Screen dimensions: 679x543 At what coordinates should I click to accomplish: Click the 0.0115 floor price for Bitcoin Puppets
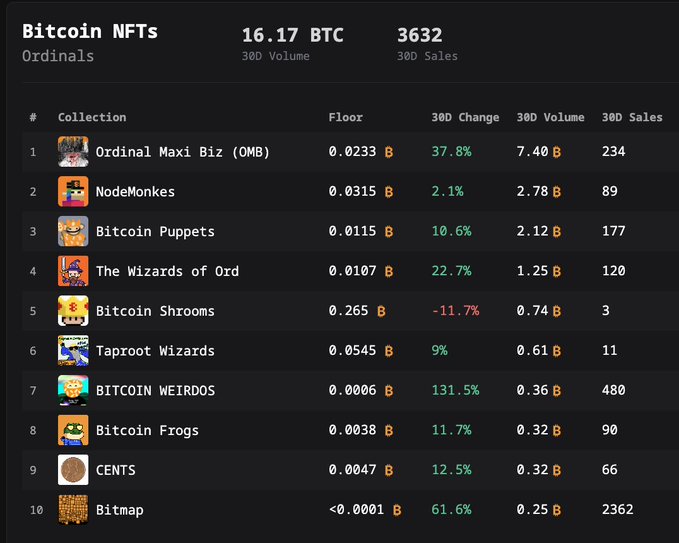tap(352, 231)
